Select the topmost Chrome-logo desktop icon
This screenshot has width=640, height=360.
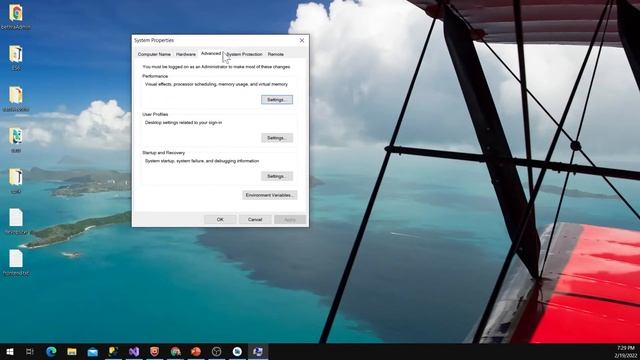click(16, 16)
